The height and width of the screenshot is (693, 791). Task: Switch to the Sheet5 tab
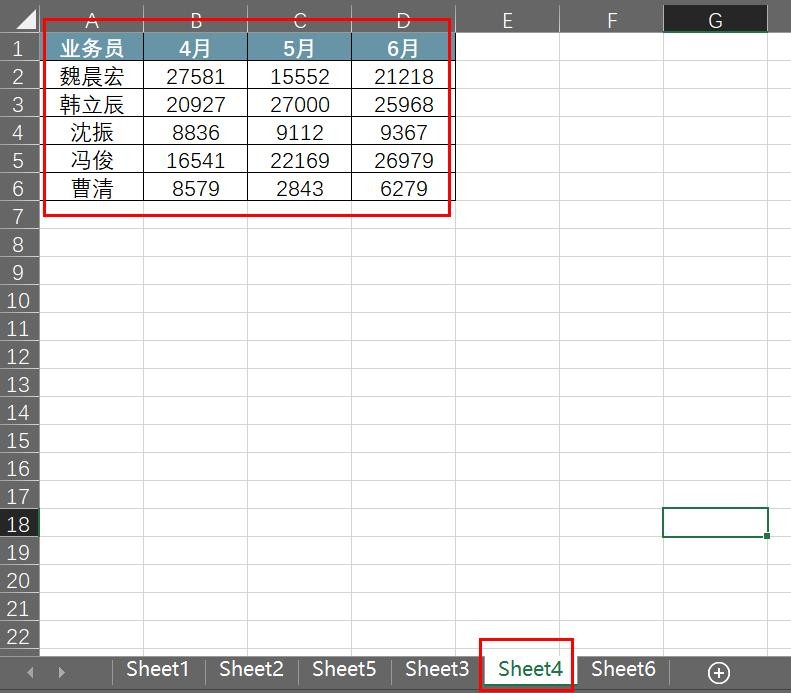(x=344, y=669)
